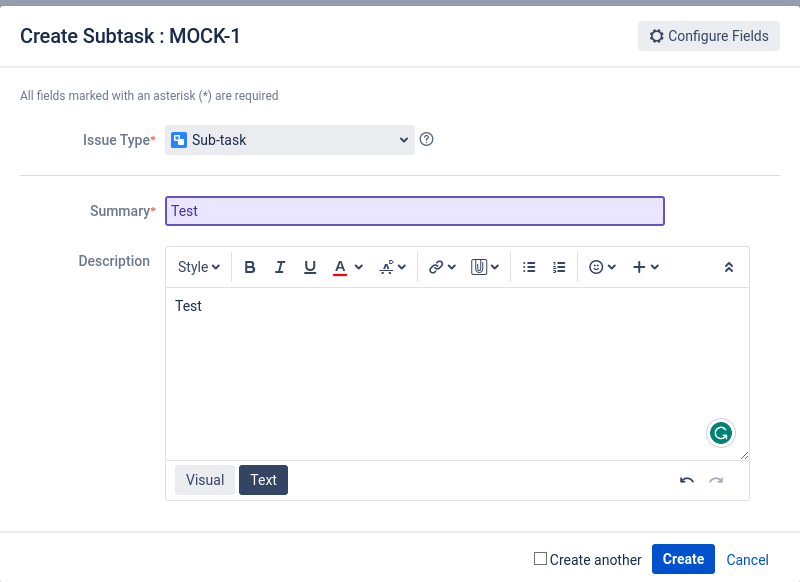
Task: Expand the link options dropdown arrow
Action: 452,267
